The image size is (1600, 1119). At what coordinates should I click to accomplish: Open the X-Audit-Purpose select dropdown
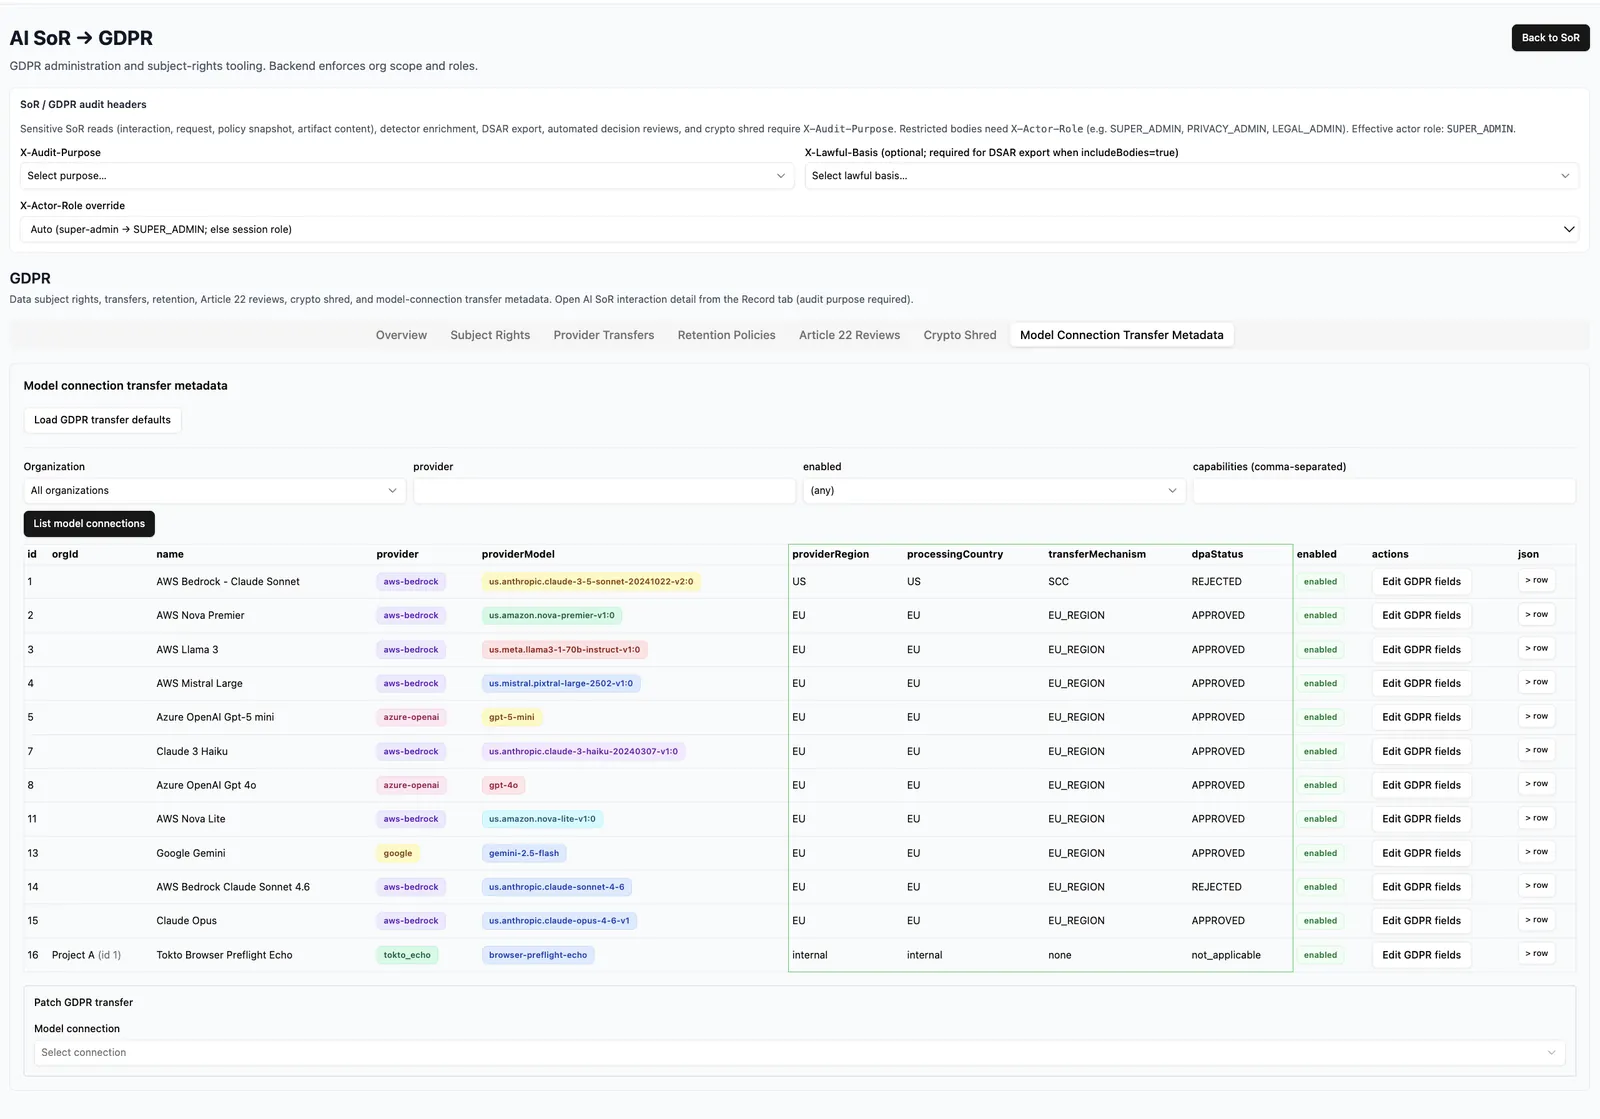[x=406, y=176]
